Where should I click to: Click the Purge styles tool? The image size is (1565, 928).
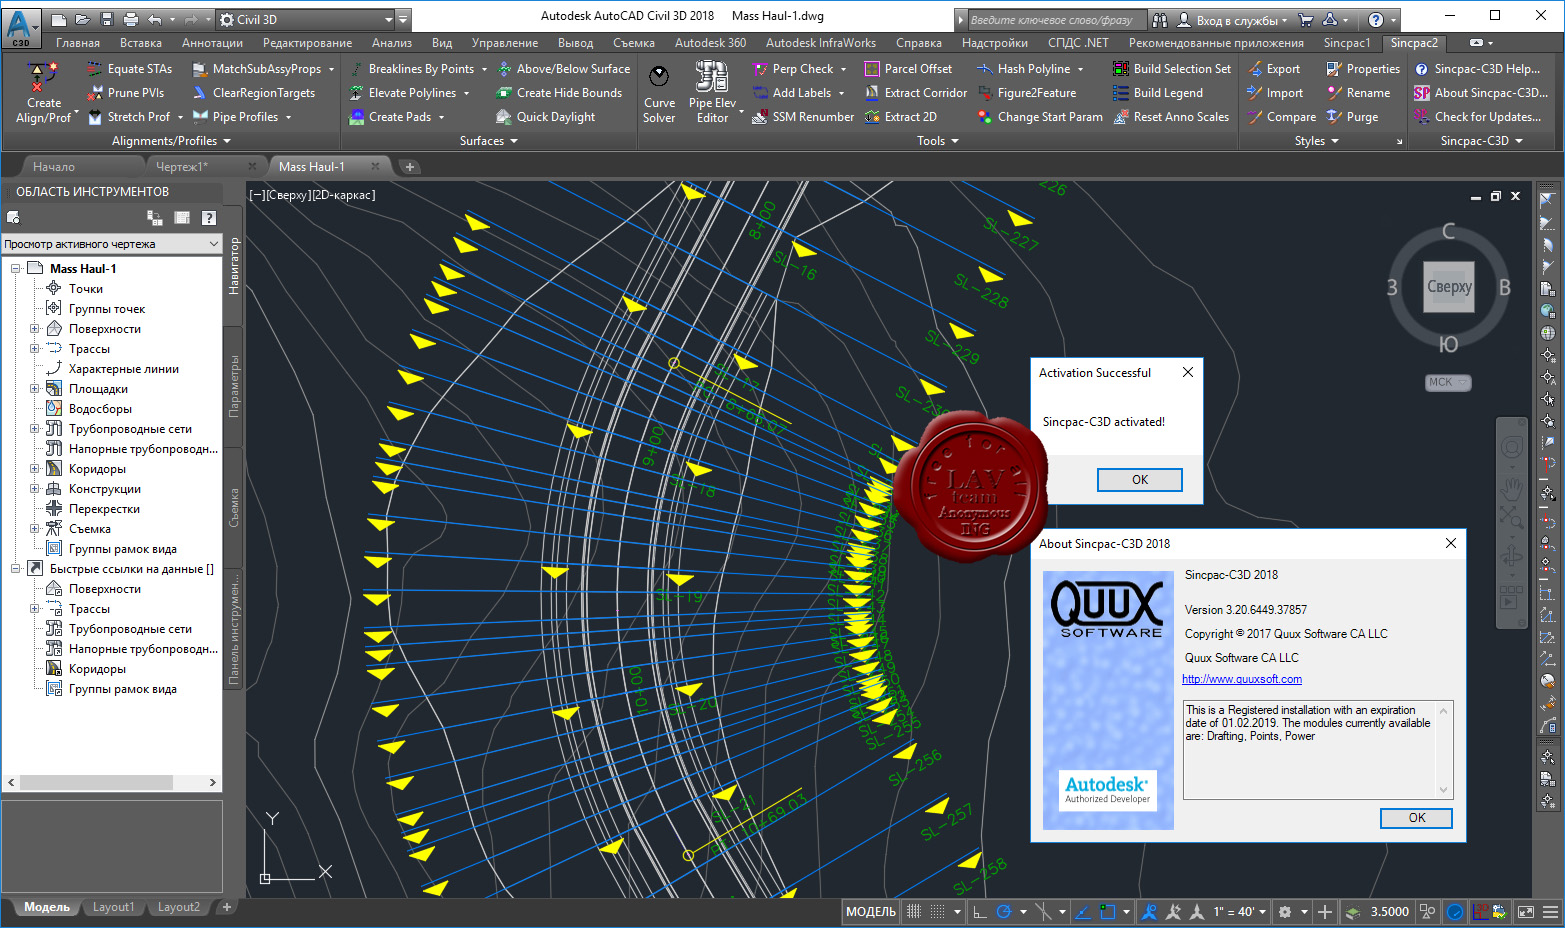pyautogui.click(x=1352, y=117)
